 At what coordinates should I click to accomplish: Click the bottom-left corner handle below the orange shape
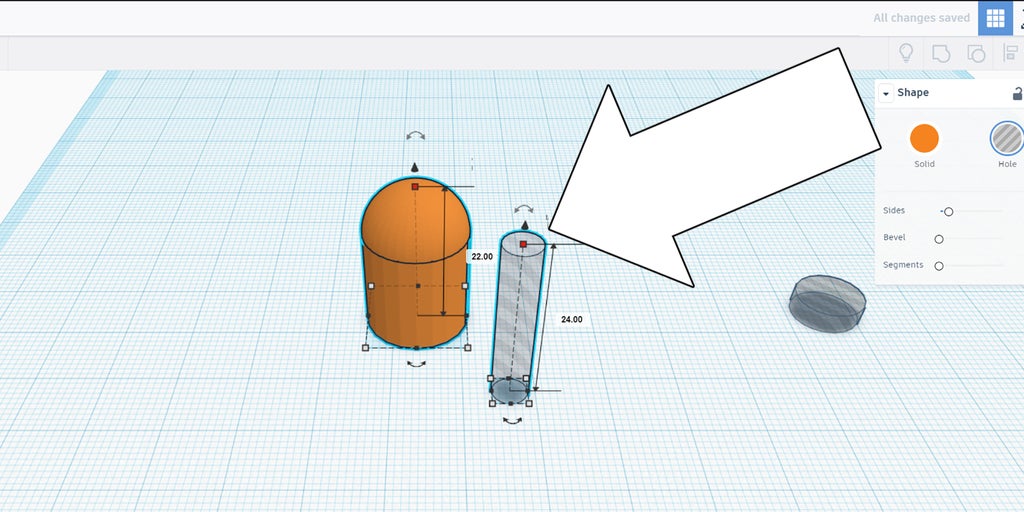point(365,348)
